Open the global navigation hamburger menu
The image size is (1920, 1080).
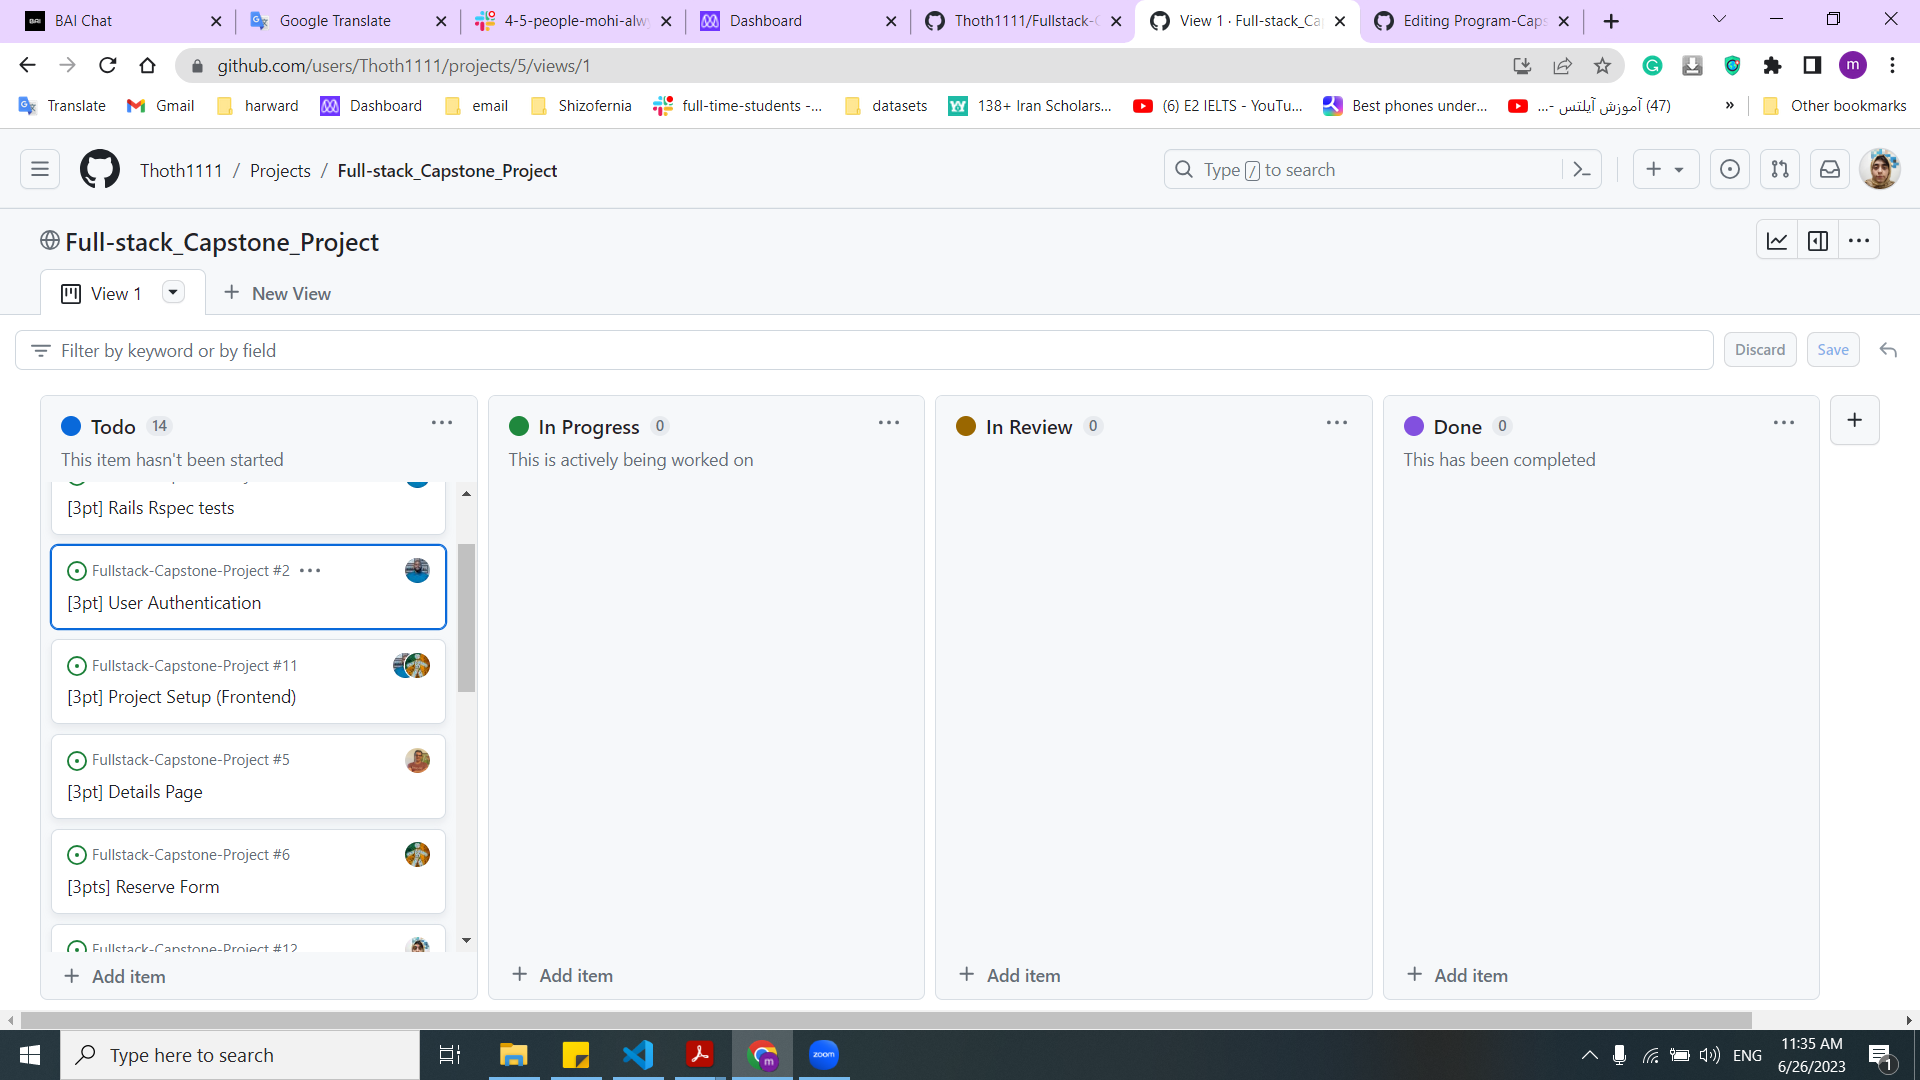(40, 168)
